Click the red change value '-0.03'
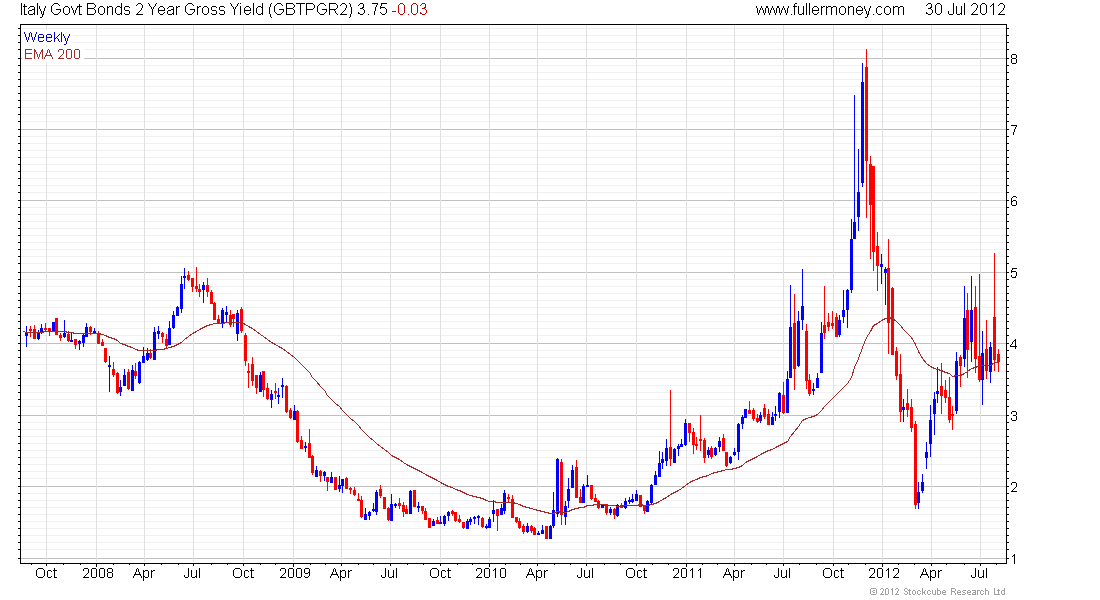 pos(410,10)
